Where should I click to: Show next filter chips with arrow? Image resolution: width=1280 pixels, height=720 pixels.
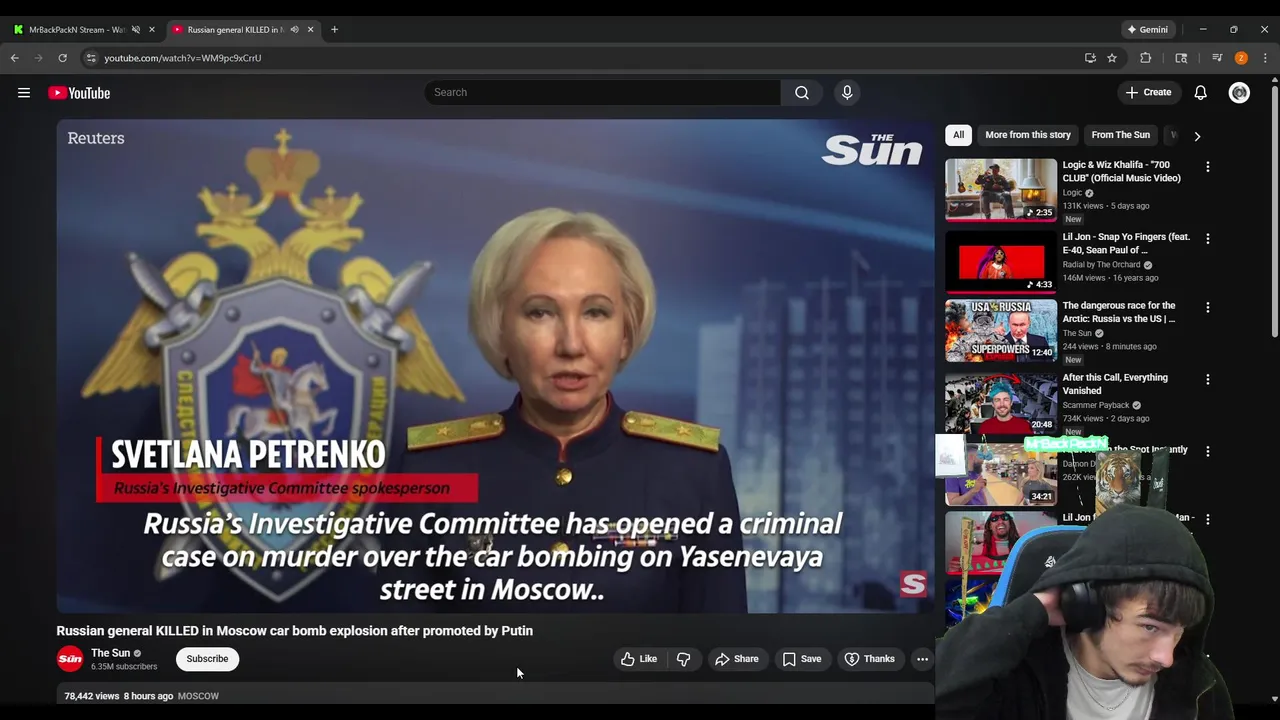1197,136
